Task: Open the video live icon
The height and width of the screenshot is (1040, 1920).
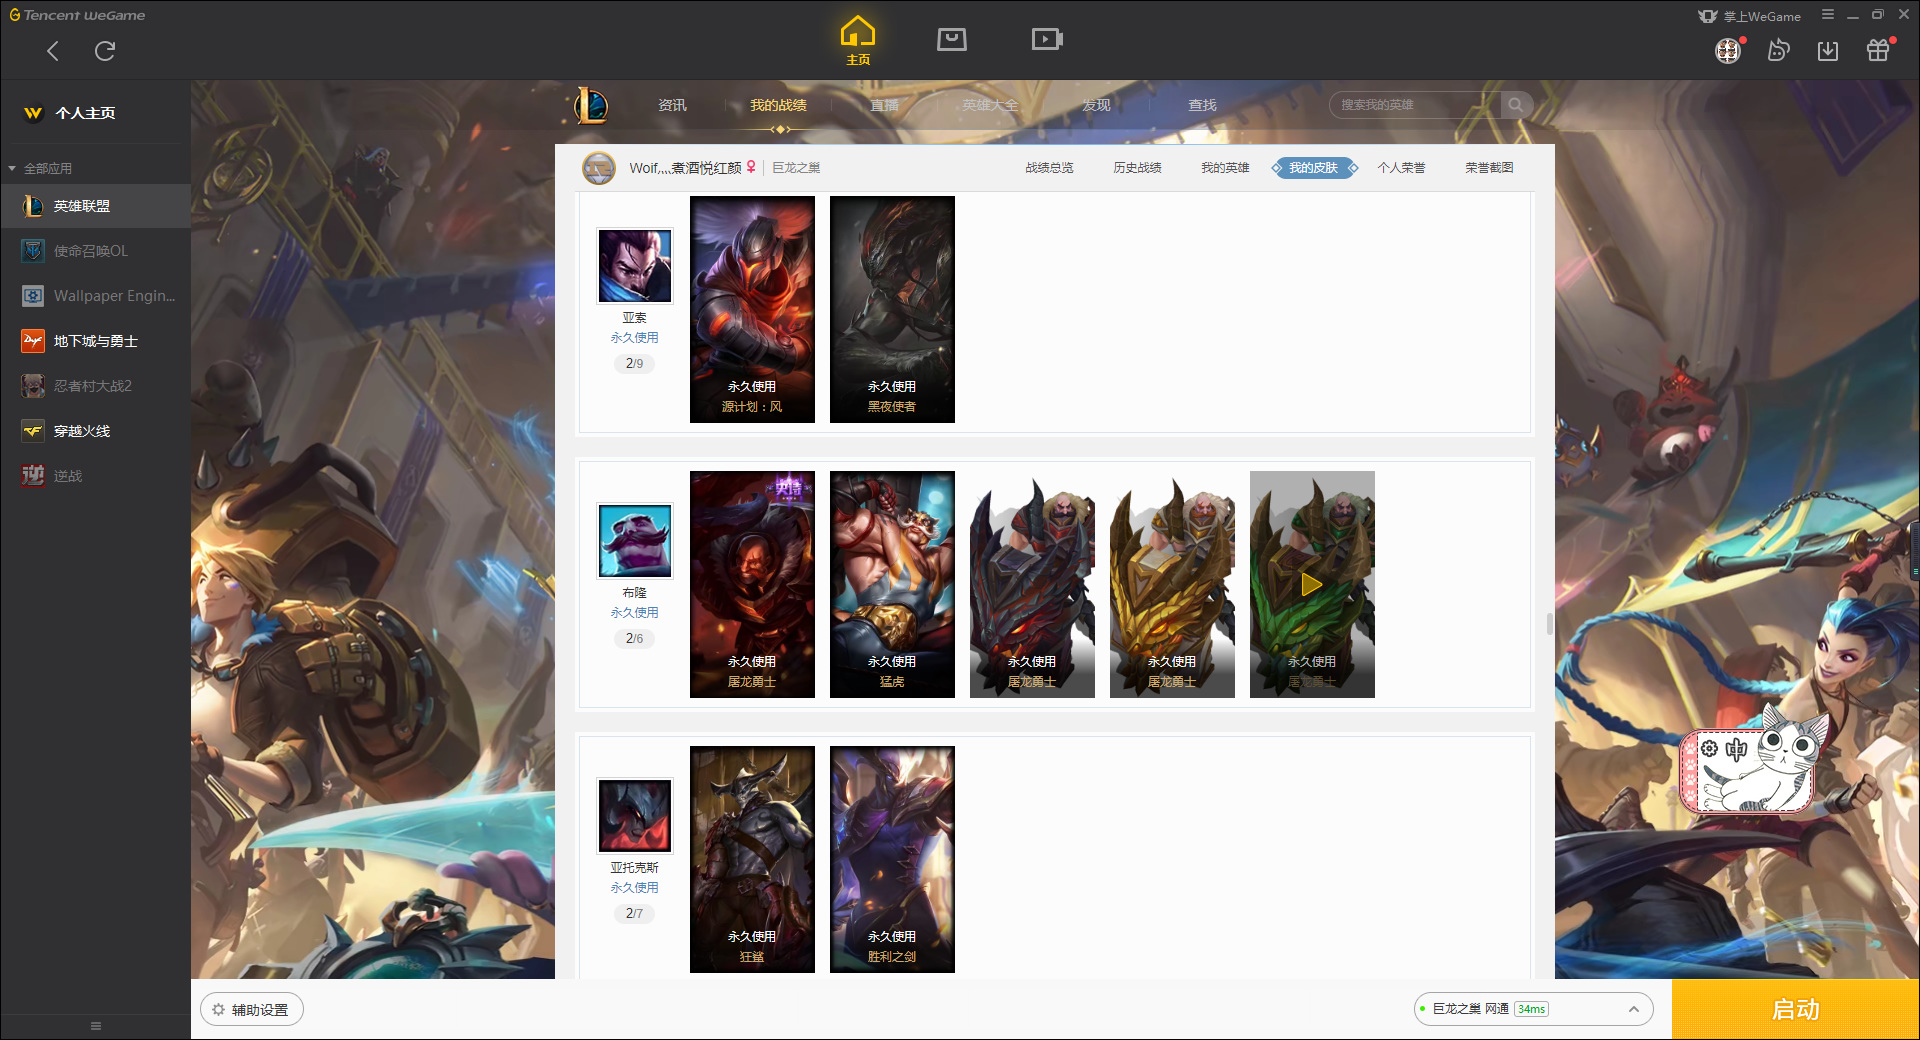Action: tap(1047, 39)
